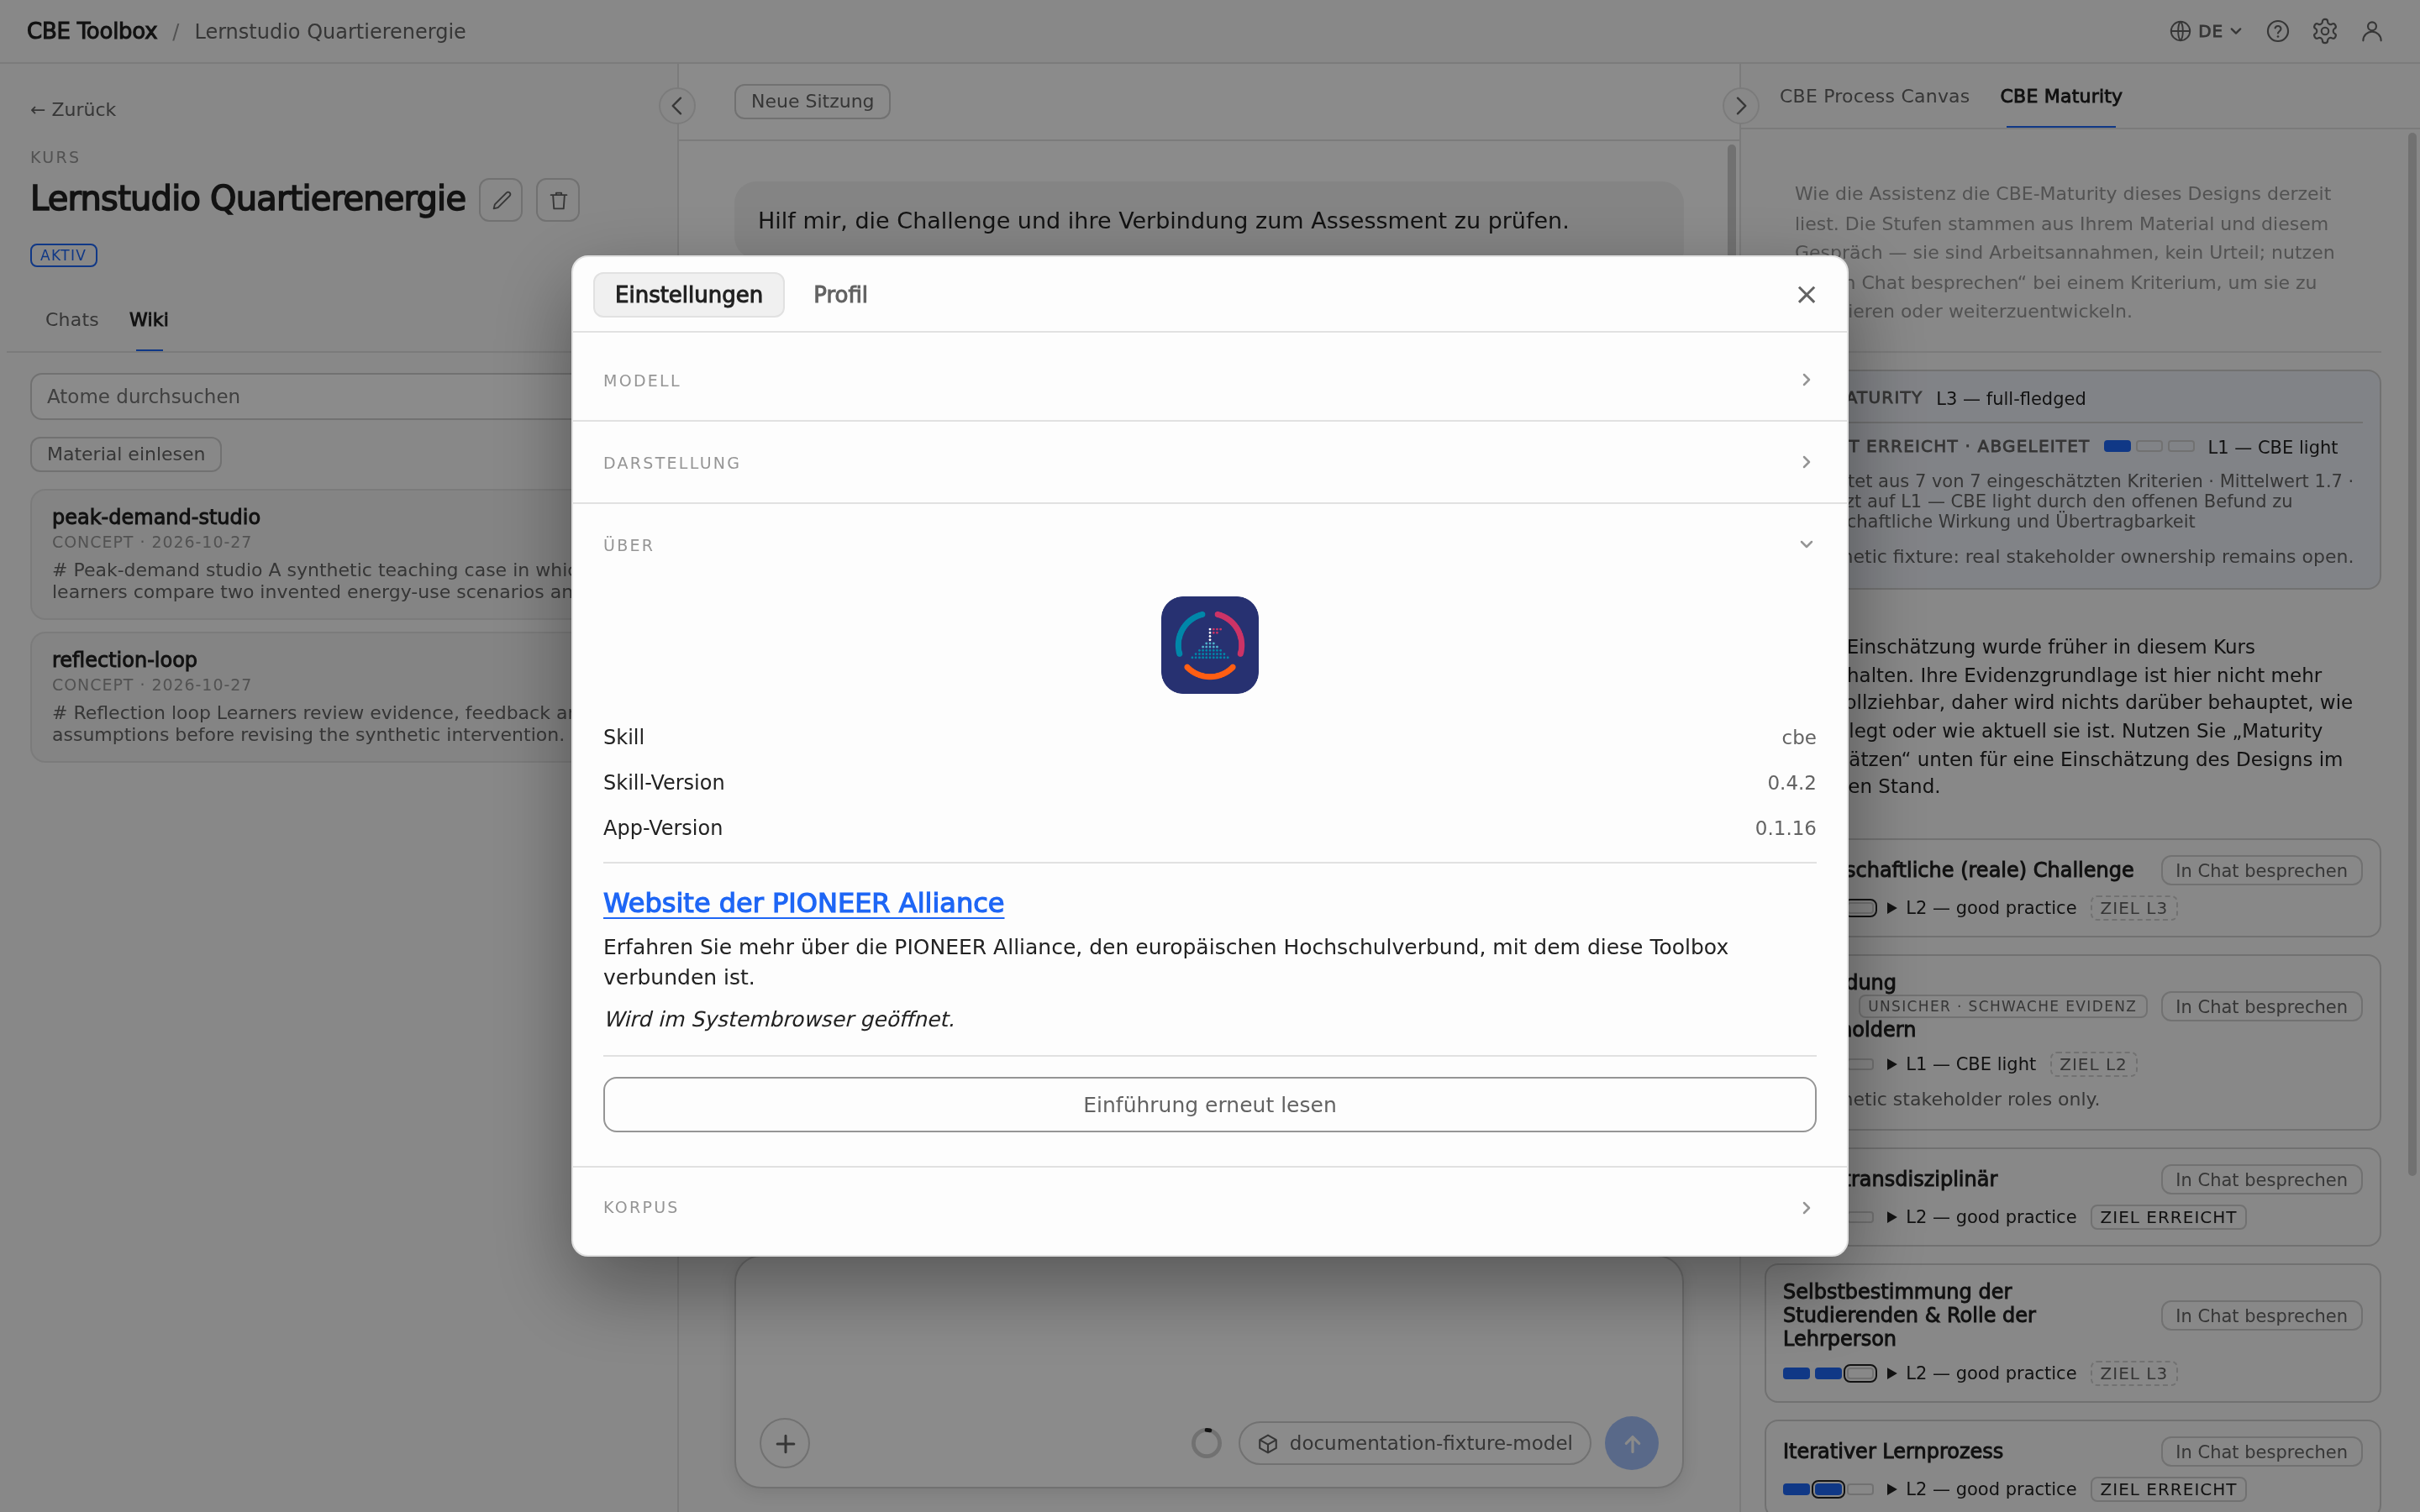This screenshot has height=1512, width=2420.
Task: Click In Chat besprechen for Selbstbestimmung der Studierenden
Action: pyautogui.click(x=2261, y=1316)
